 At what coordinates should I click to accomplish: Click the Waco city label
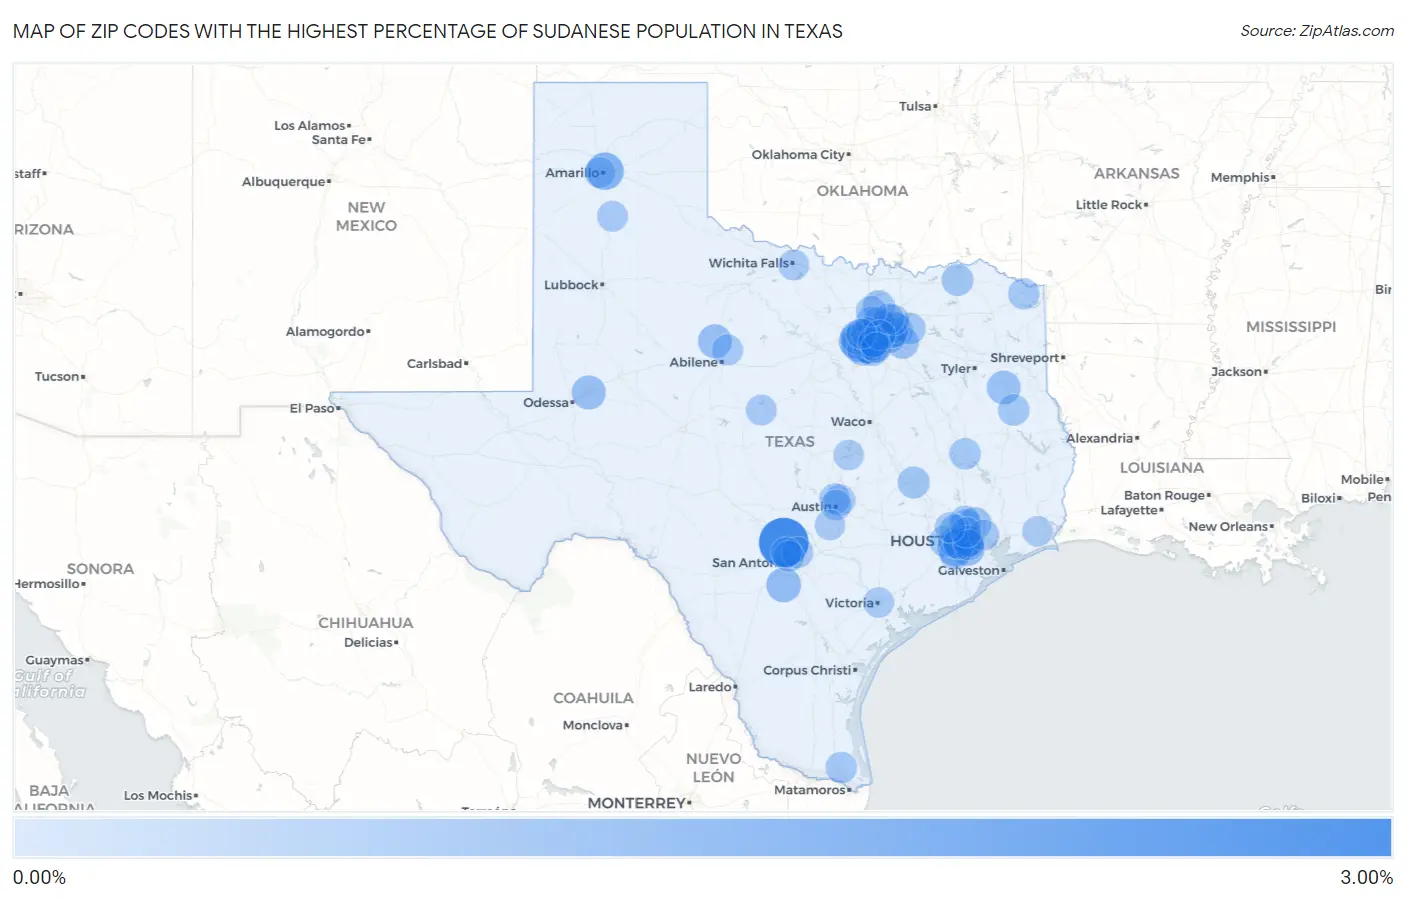coord(848,422)
